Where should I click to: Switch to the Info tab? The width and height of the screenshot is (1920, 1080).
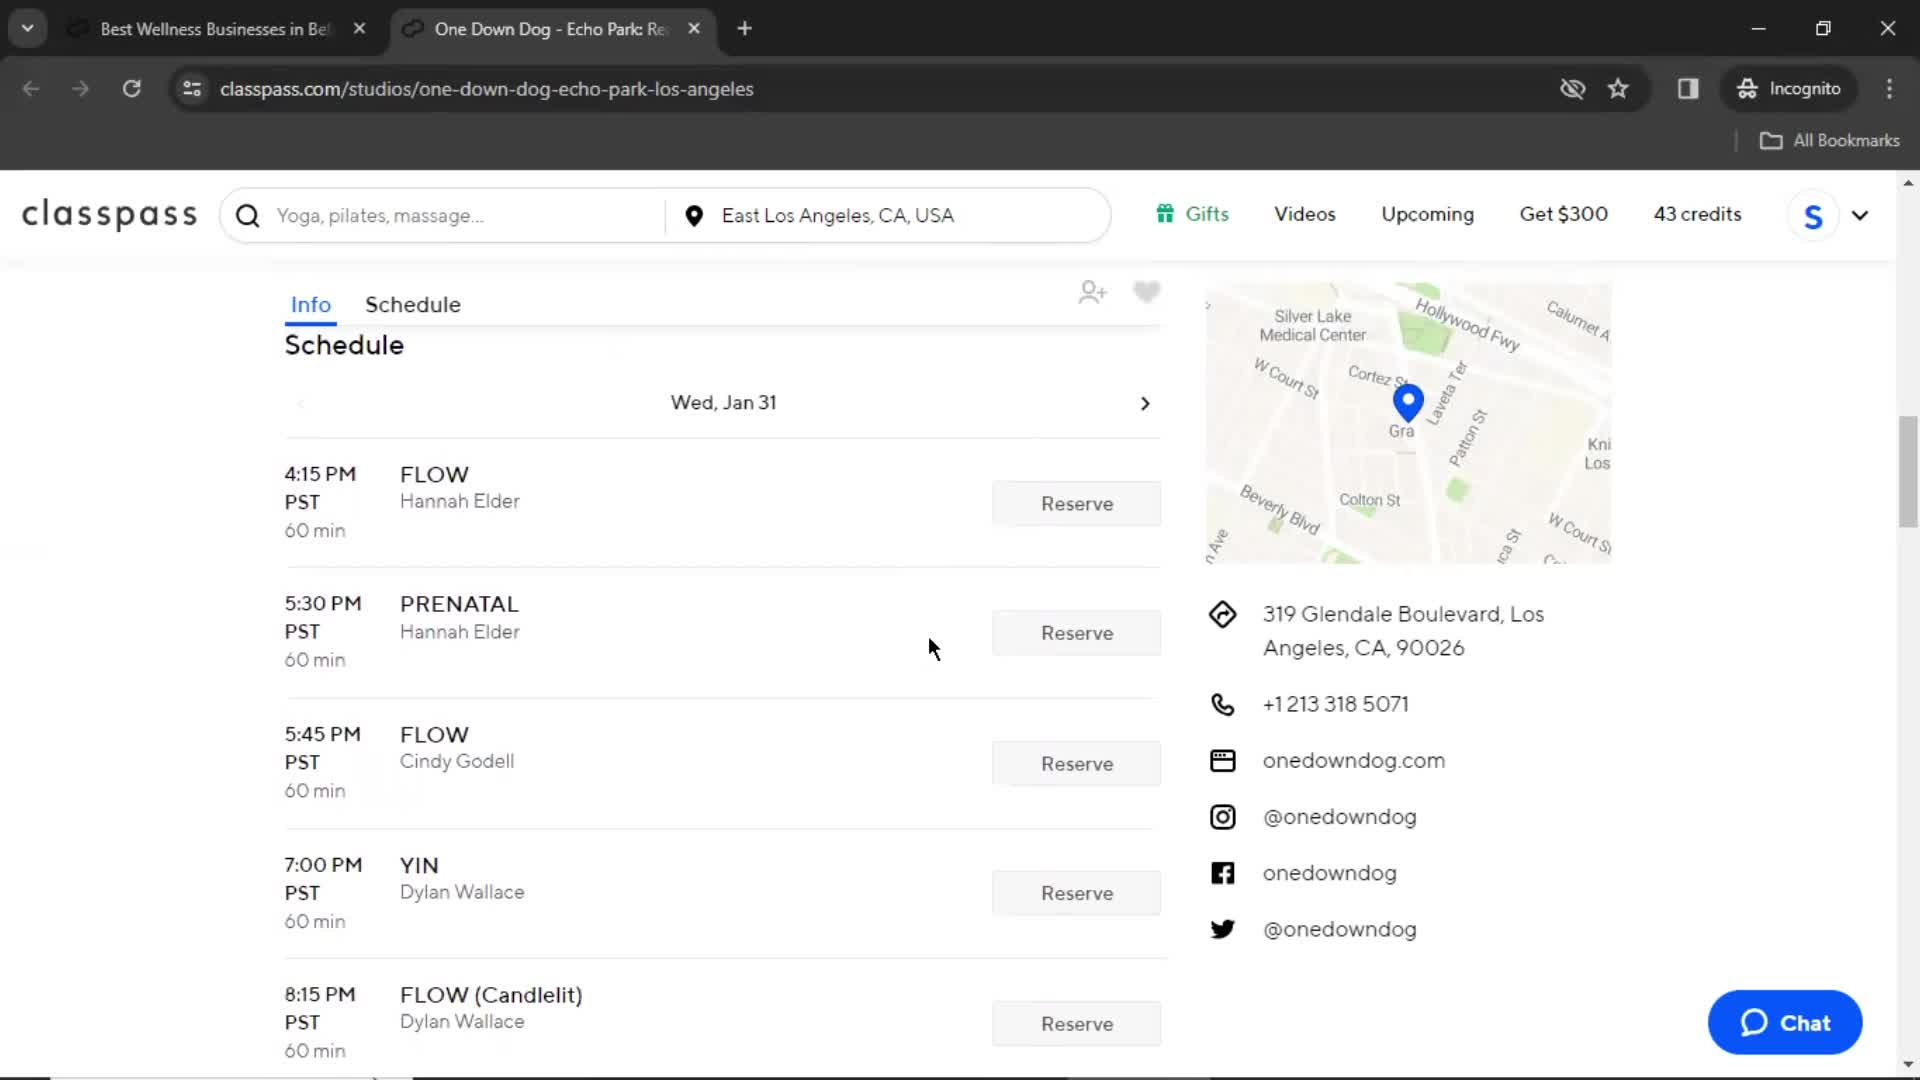tap(311, 305)
